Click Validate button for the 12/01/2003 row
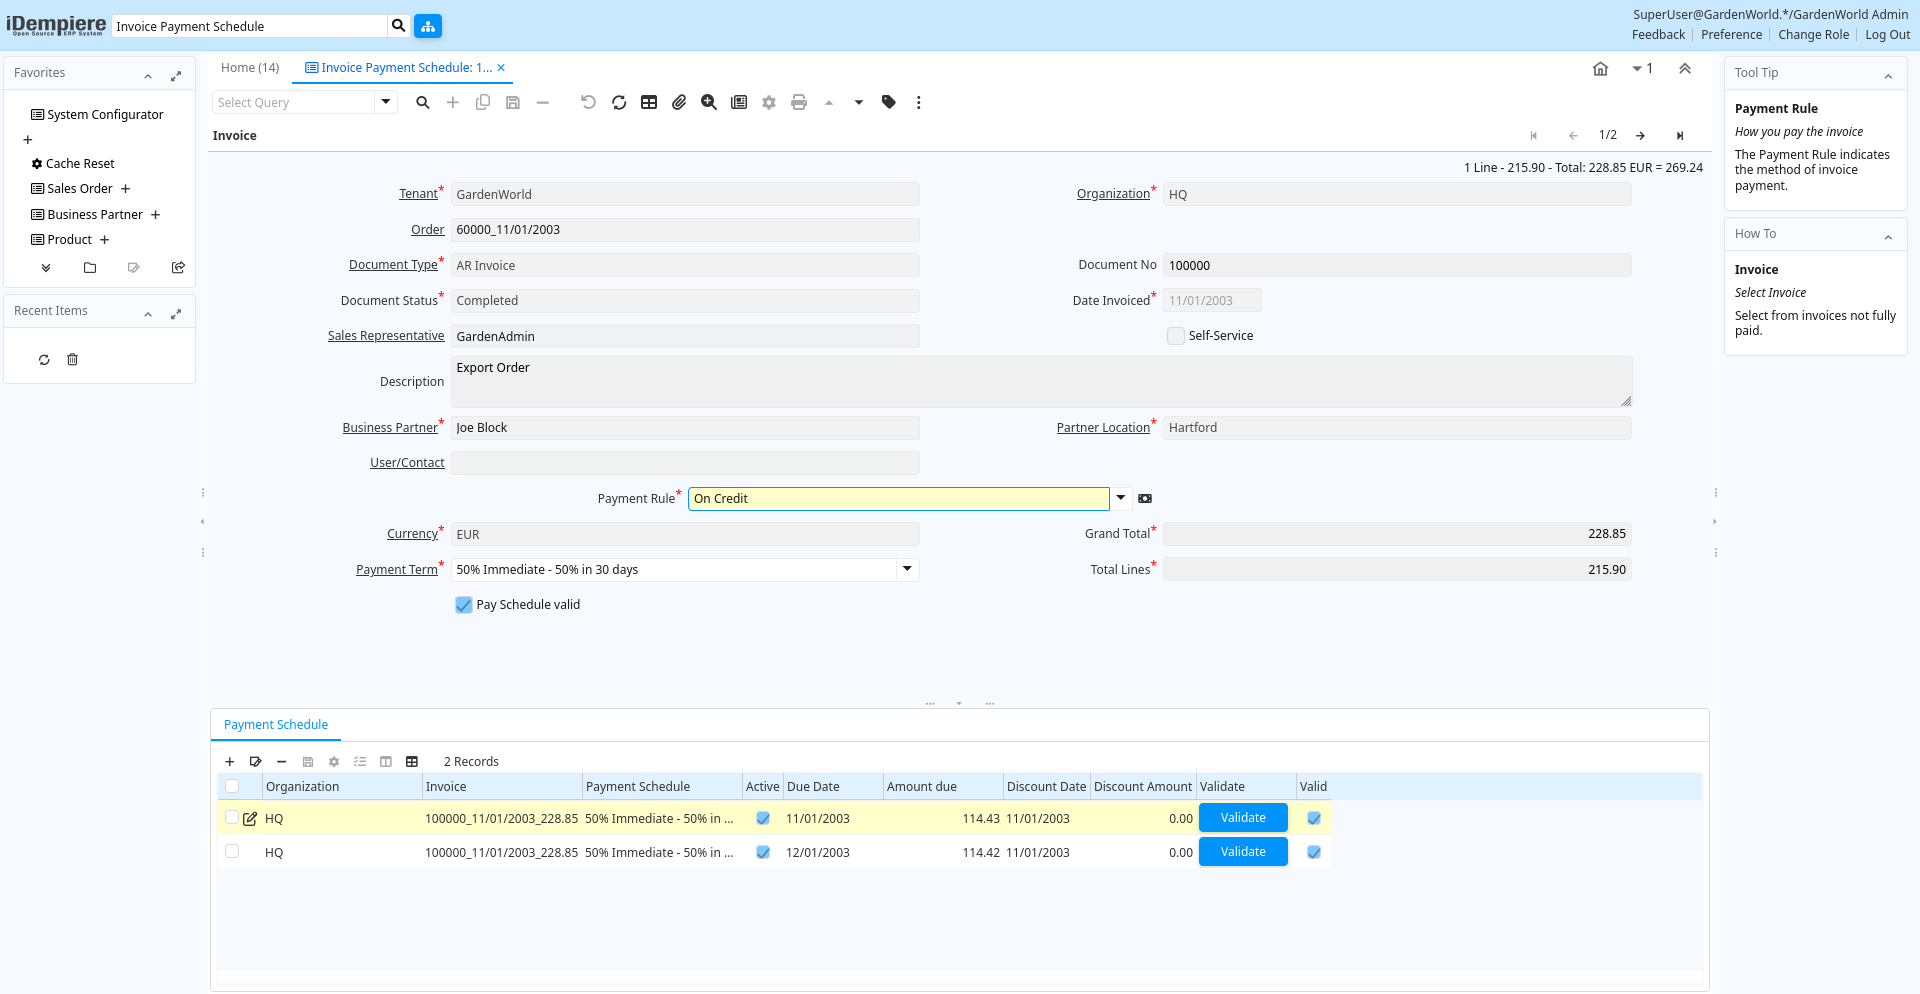 tap(1243, 852)
